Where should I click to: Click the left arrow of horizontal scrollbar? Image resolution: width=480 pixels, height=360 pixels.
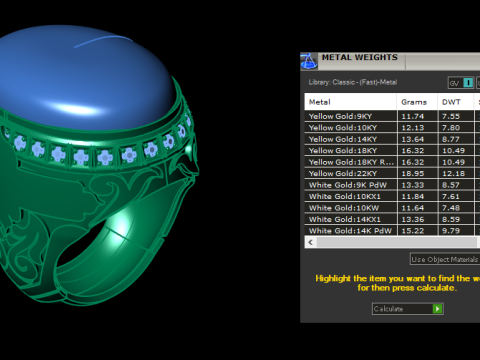coord(311,242)
